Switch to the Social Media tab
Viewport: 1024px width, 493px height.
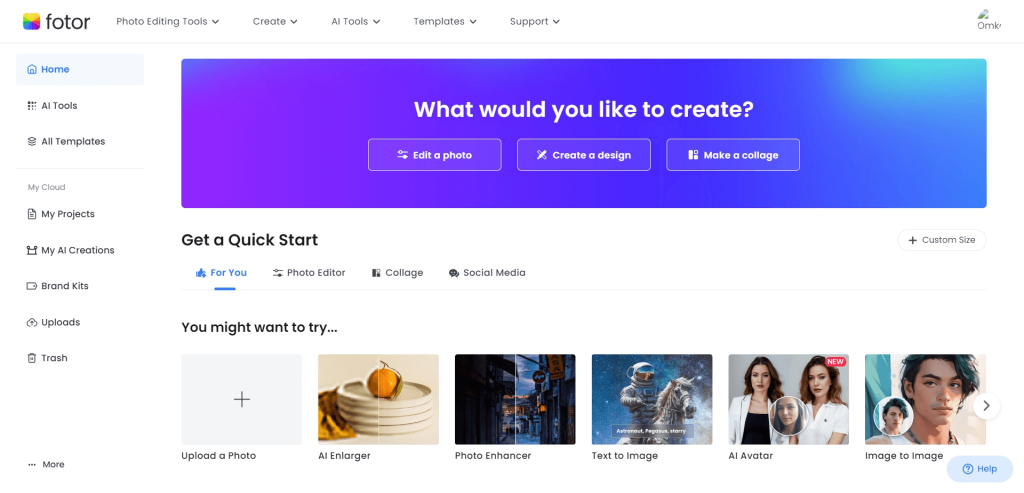[487, 273]
